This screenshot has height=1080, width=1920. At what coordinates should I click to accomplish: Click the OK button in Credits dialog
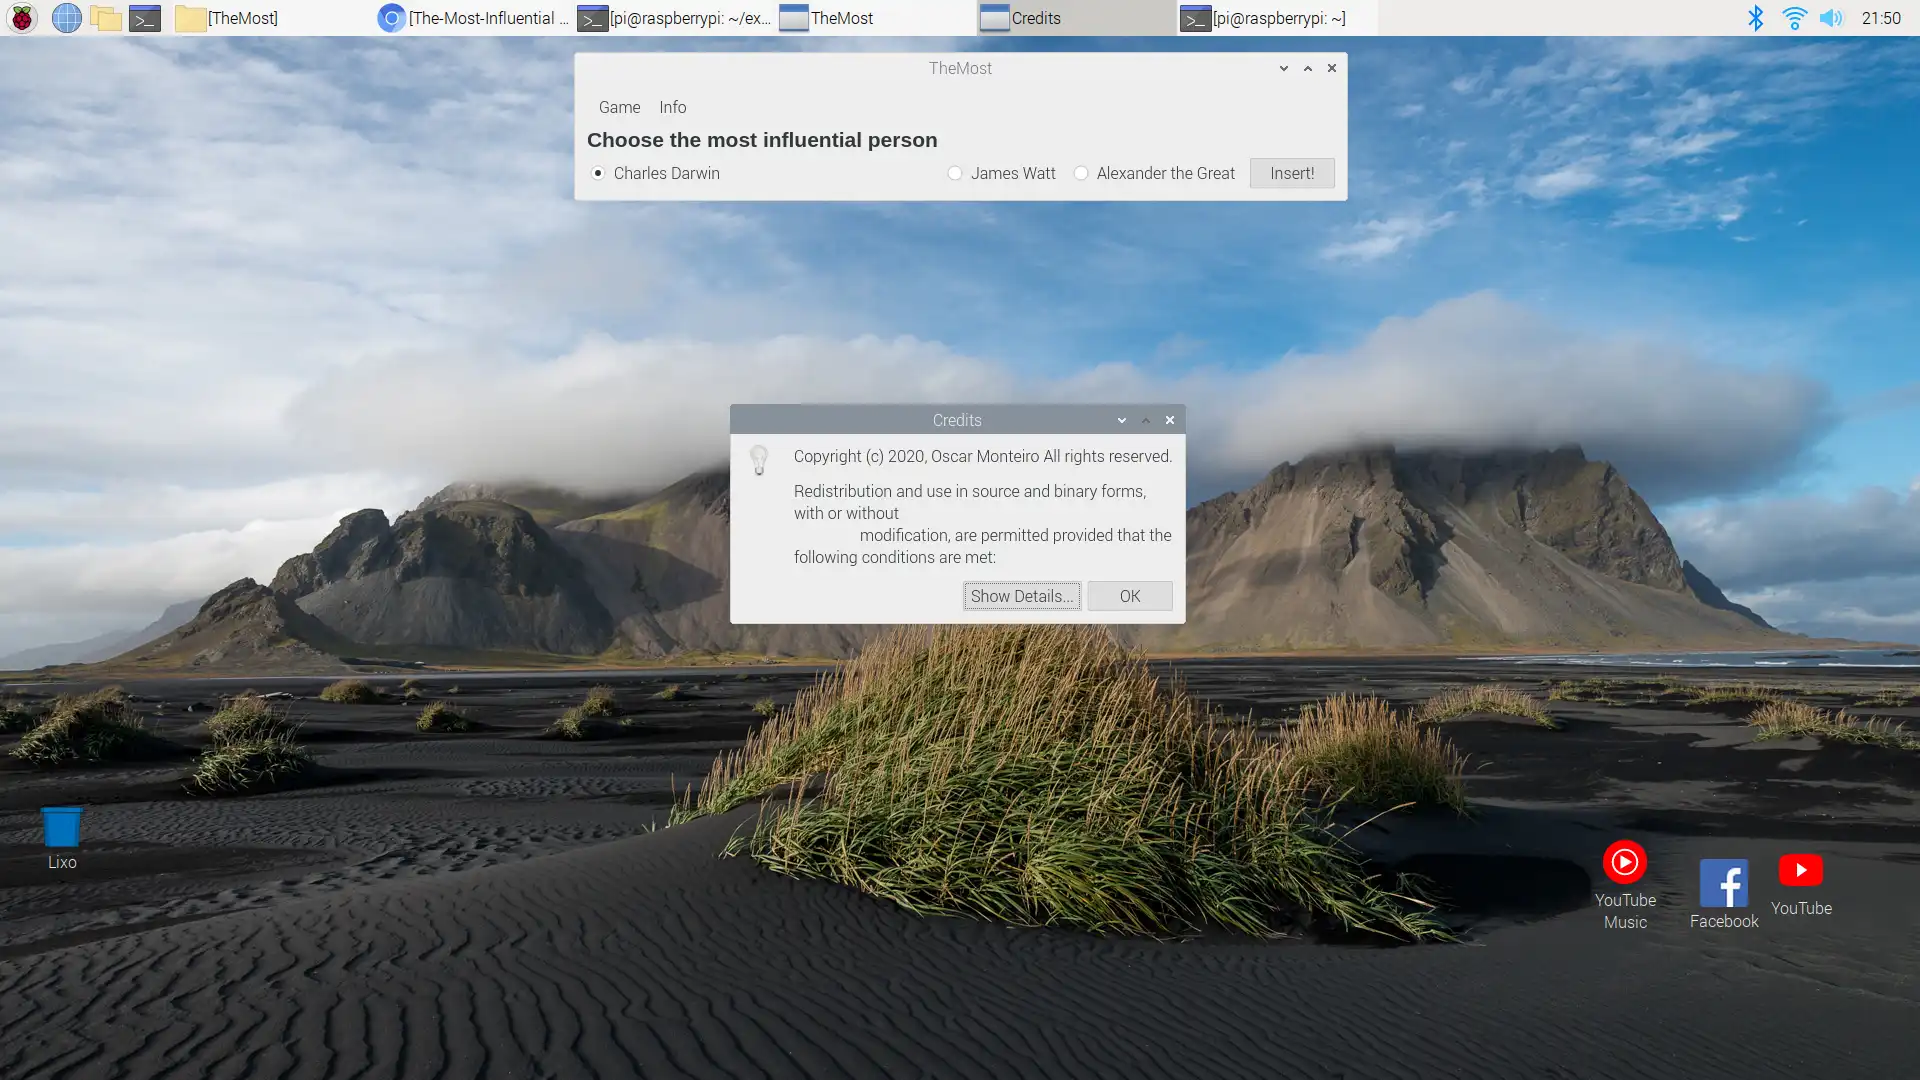click(1130, 596)
